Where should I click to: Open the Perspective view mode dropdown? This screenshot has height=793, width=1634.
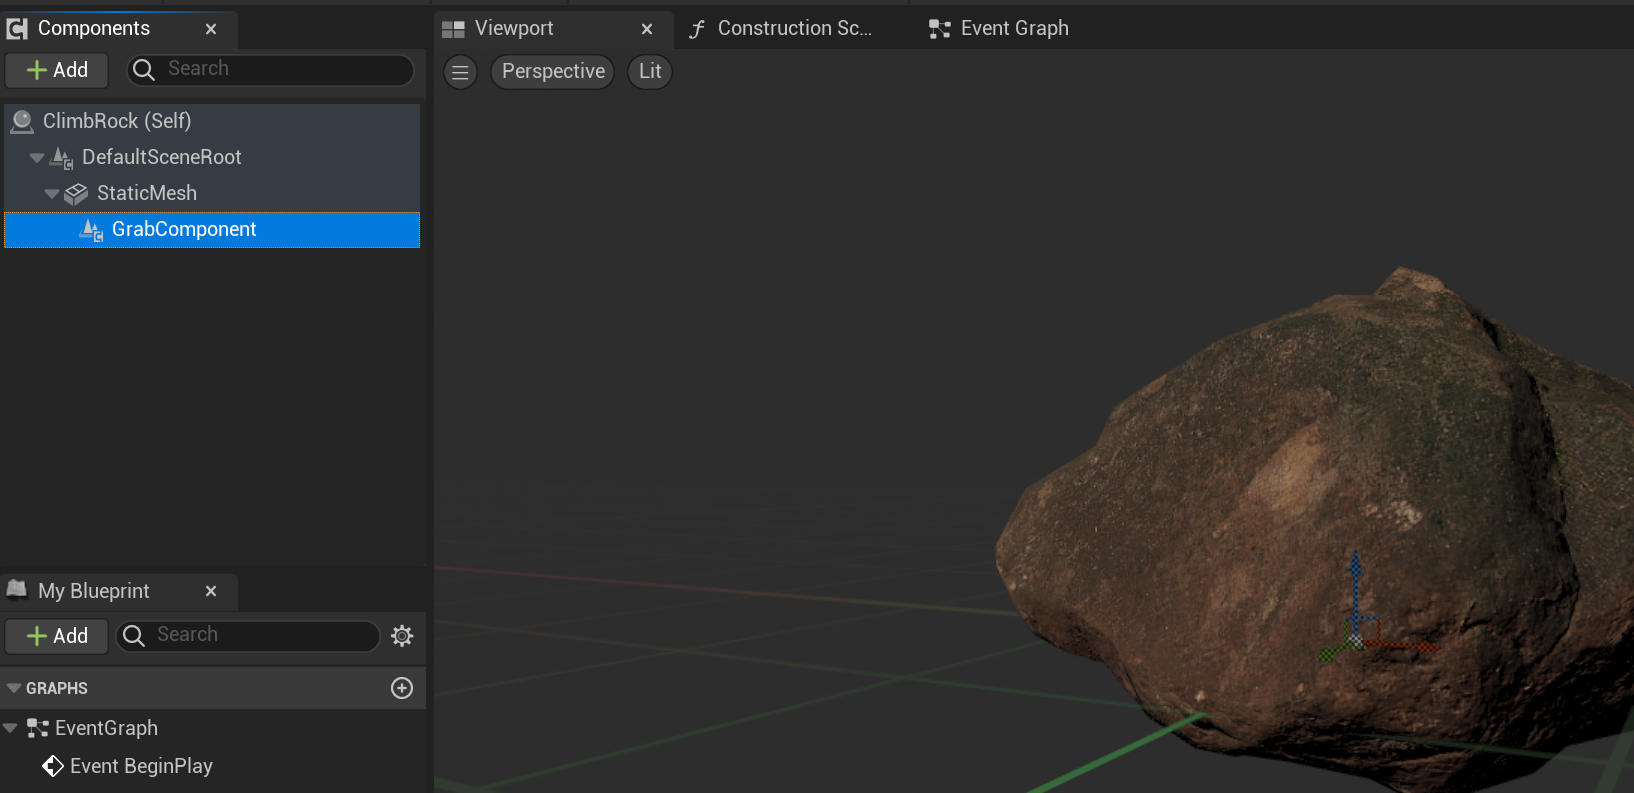[x=552, y=72]
